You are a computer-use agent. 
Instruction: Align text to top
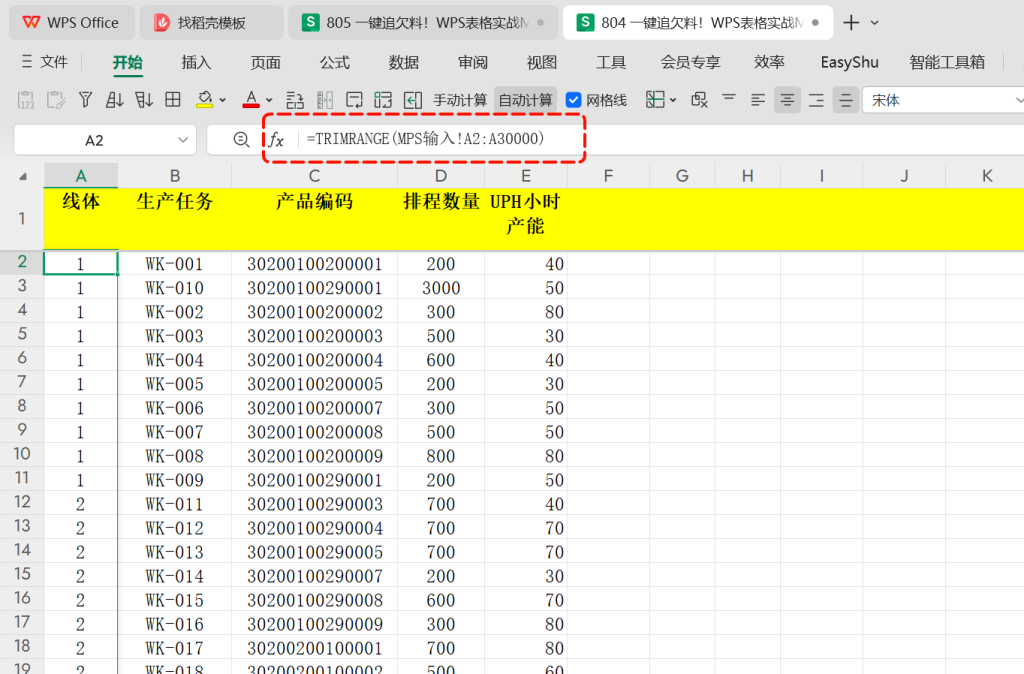click(729, 100)
